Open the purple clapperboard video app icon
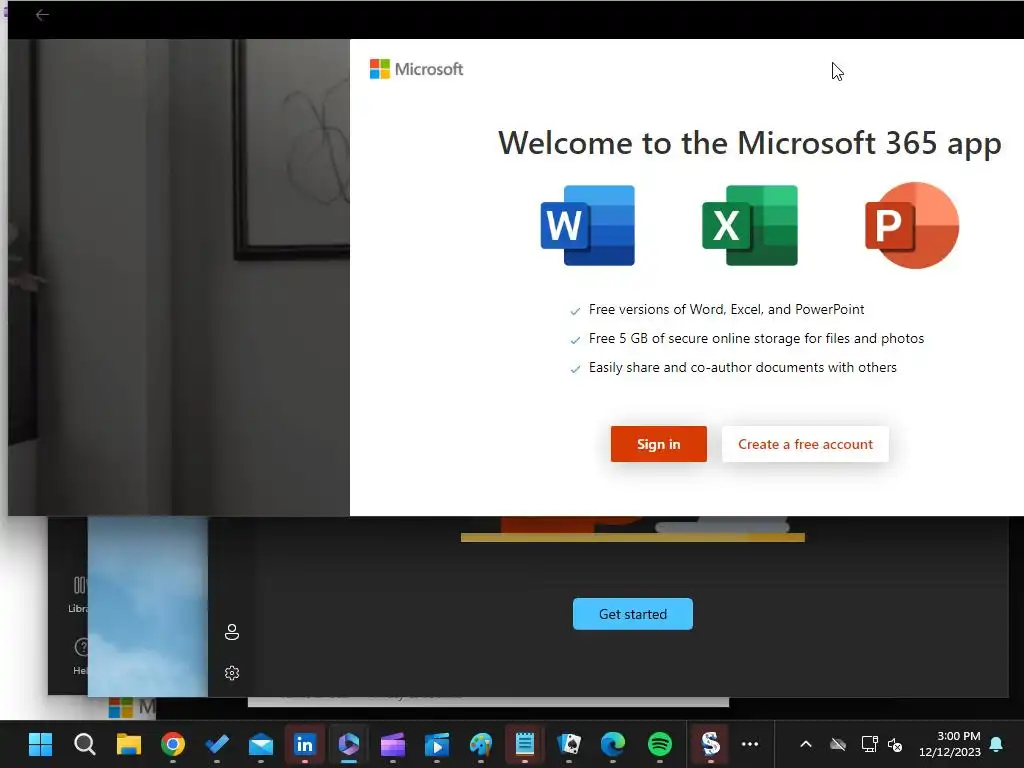The height and width of the screenshot is (768, 1024). pyautogui.click(x=392, y=744)
